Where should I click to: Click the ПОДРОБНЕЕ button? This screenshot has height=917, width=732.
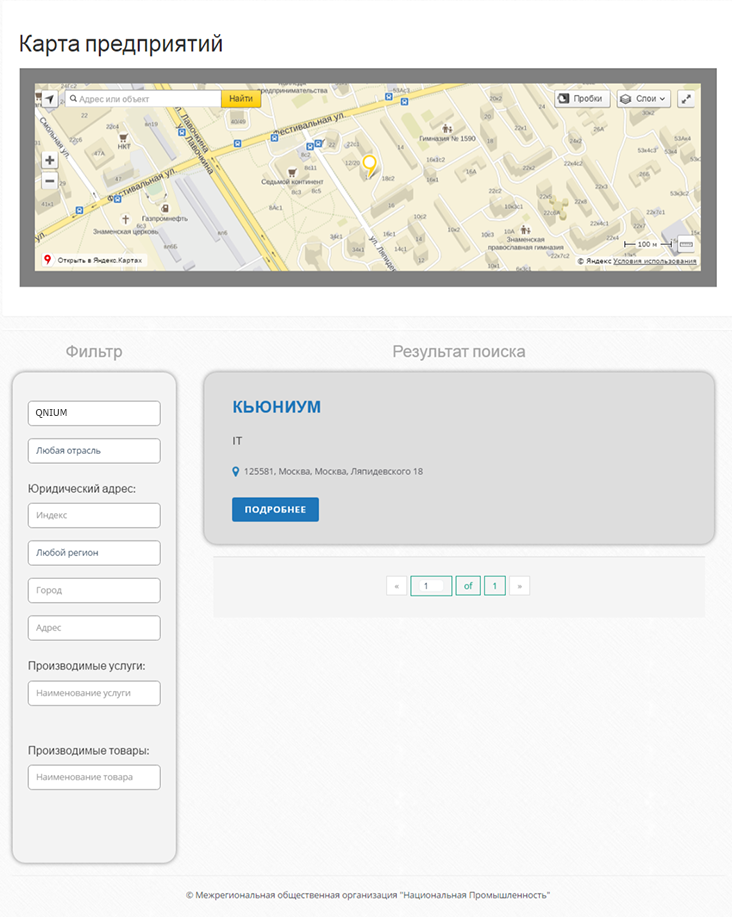275,509
